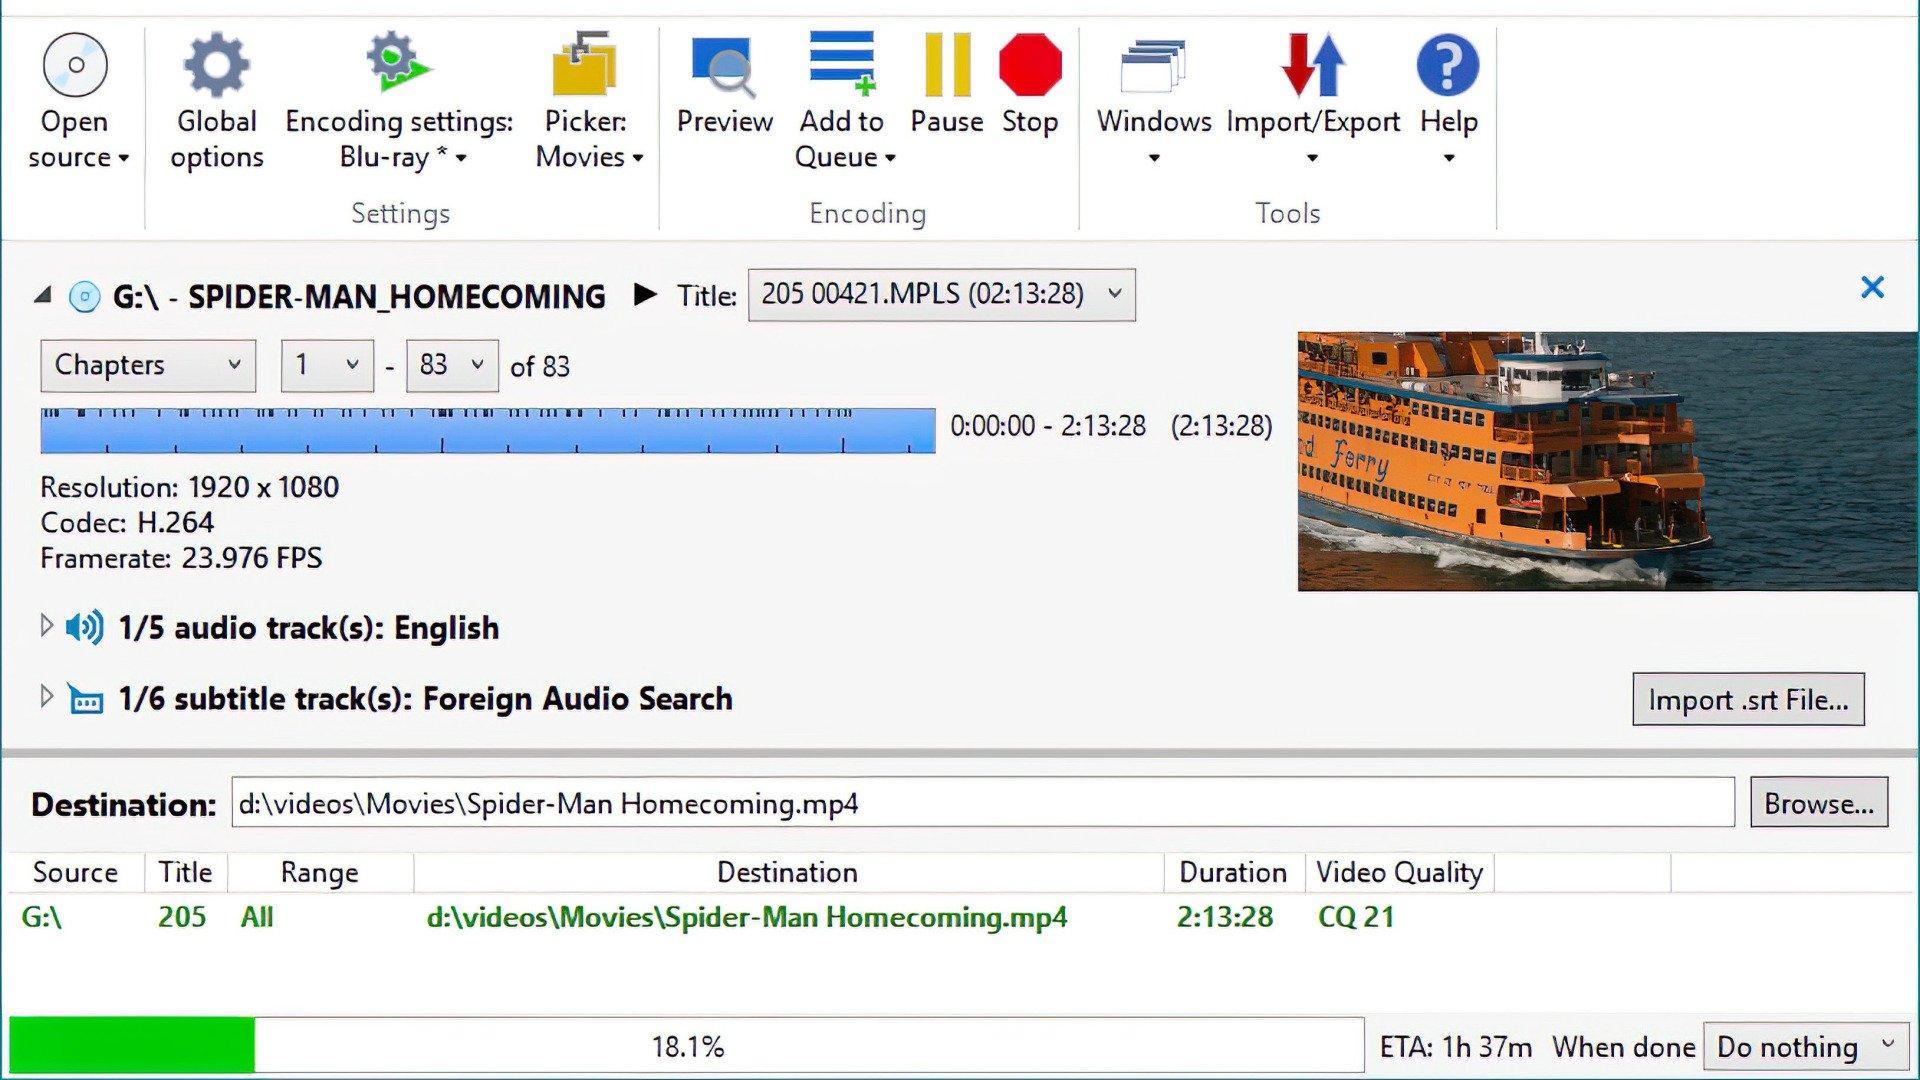Open Picker Movies folder icon
The height and width of the screenshot is (1080, 1920).
pyautogui.click(x=585, y=65)
